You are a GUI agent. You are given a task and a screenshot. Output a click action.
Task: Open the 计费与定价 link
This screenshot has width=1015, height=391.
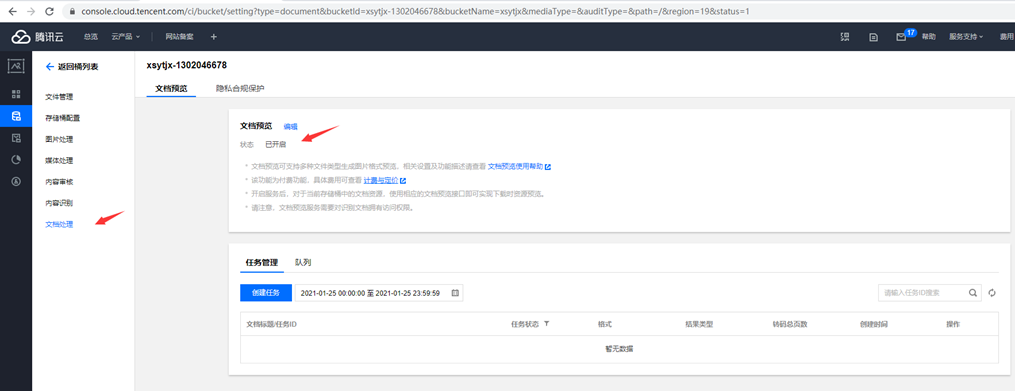[x=385, y=181]
